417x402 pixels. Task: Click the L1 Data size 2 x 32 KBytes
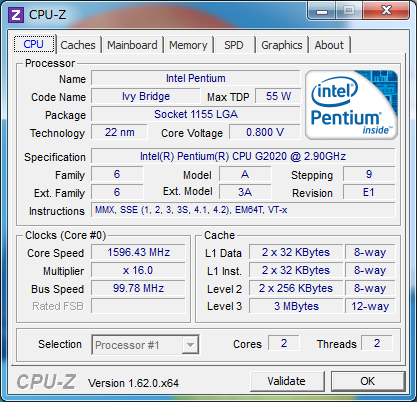point(296,252)
